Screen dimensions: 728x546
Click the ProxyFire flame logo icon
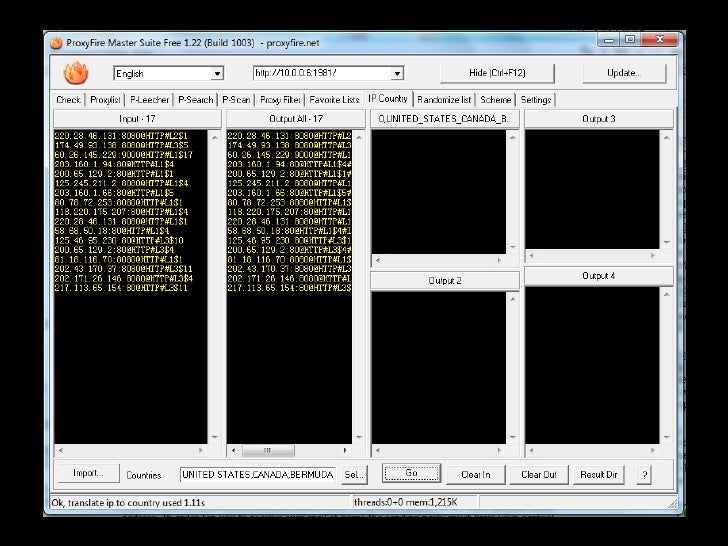click(x=76, y=73)
